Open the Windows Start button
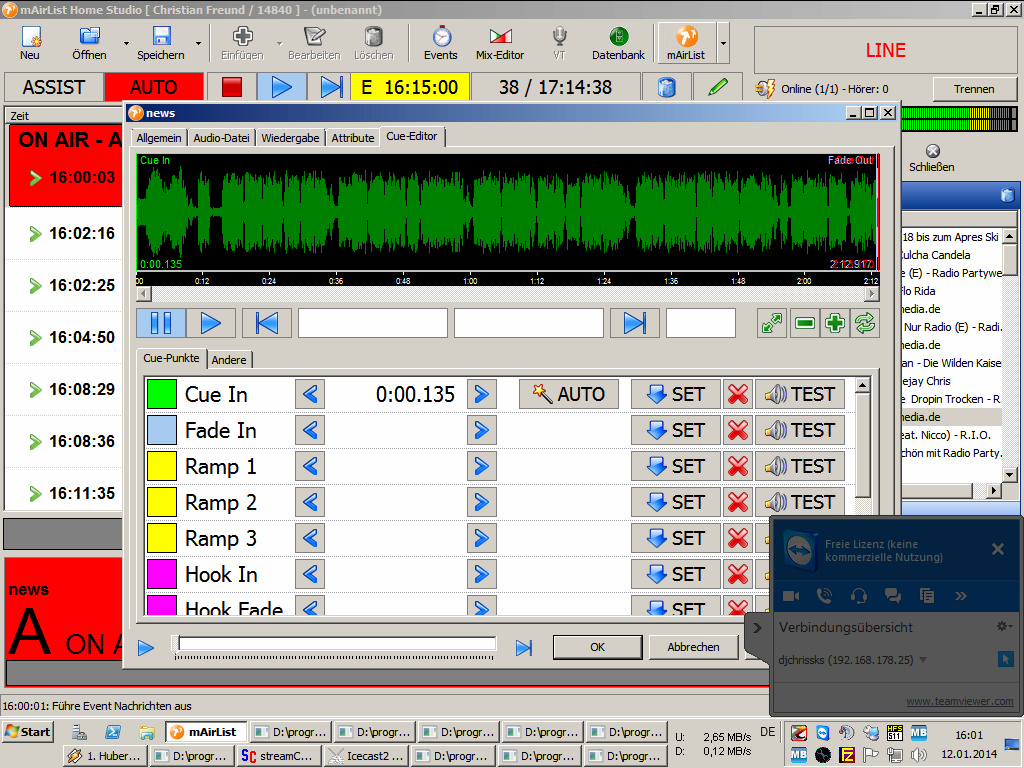 pos(28,732)
